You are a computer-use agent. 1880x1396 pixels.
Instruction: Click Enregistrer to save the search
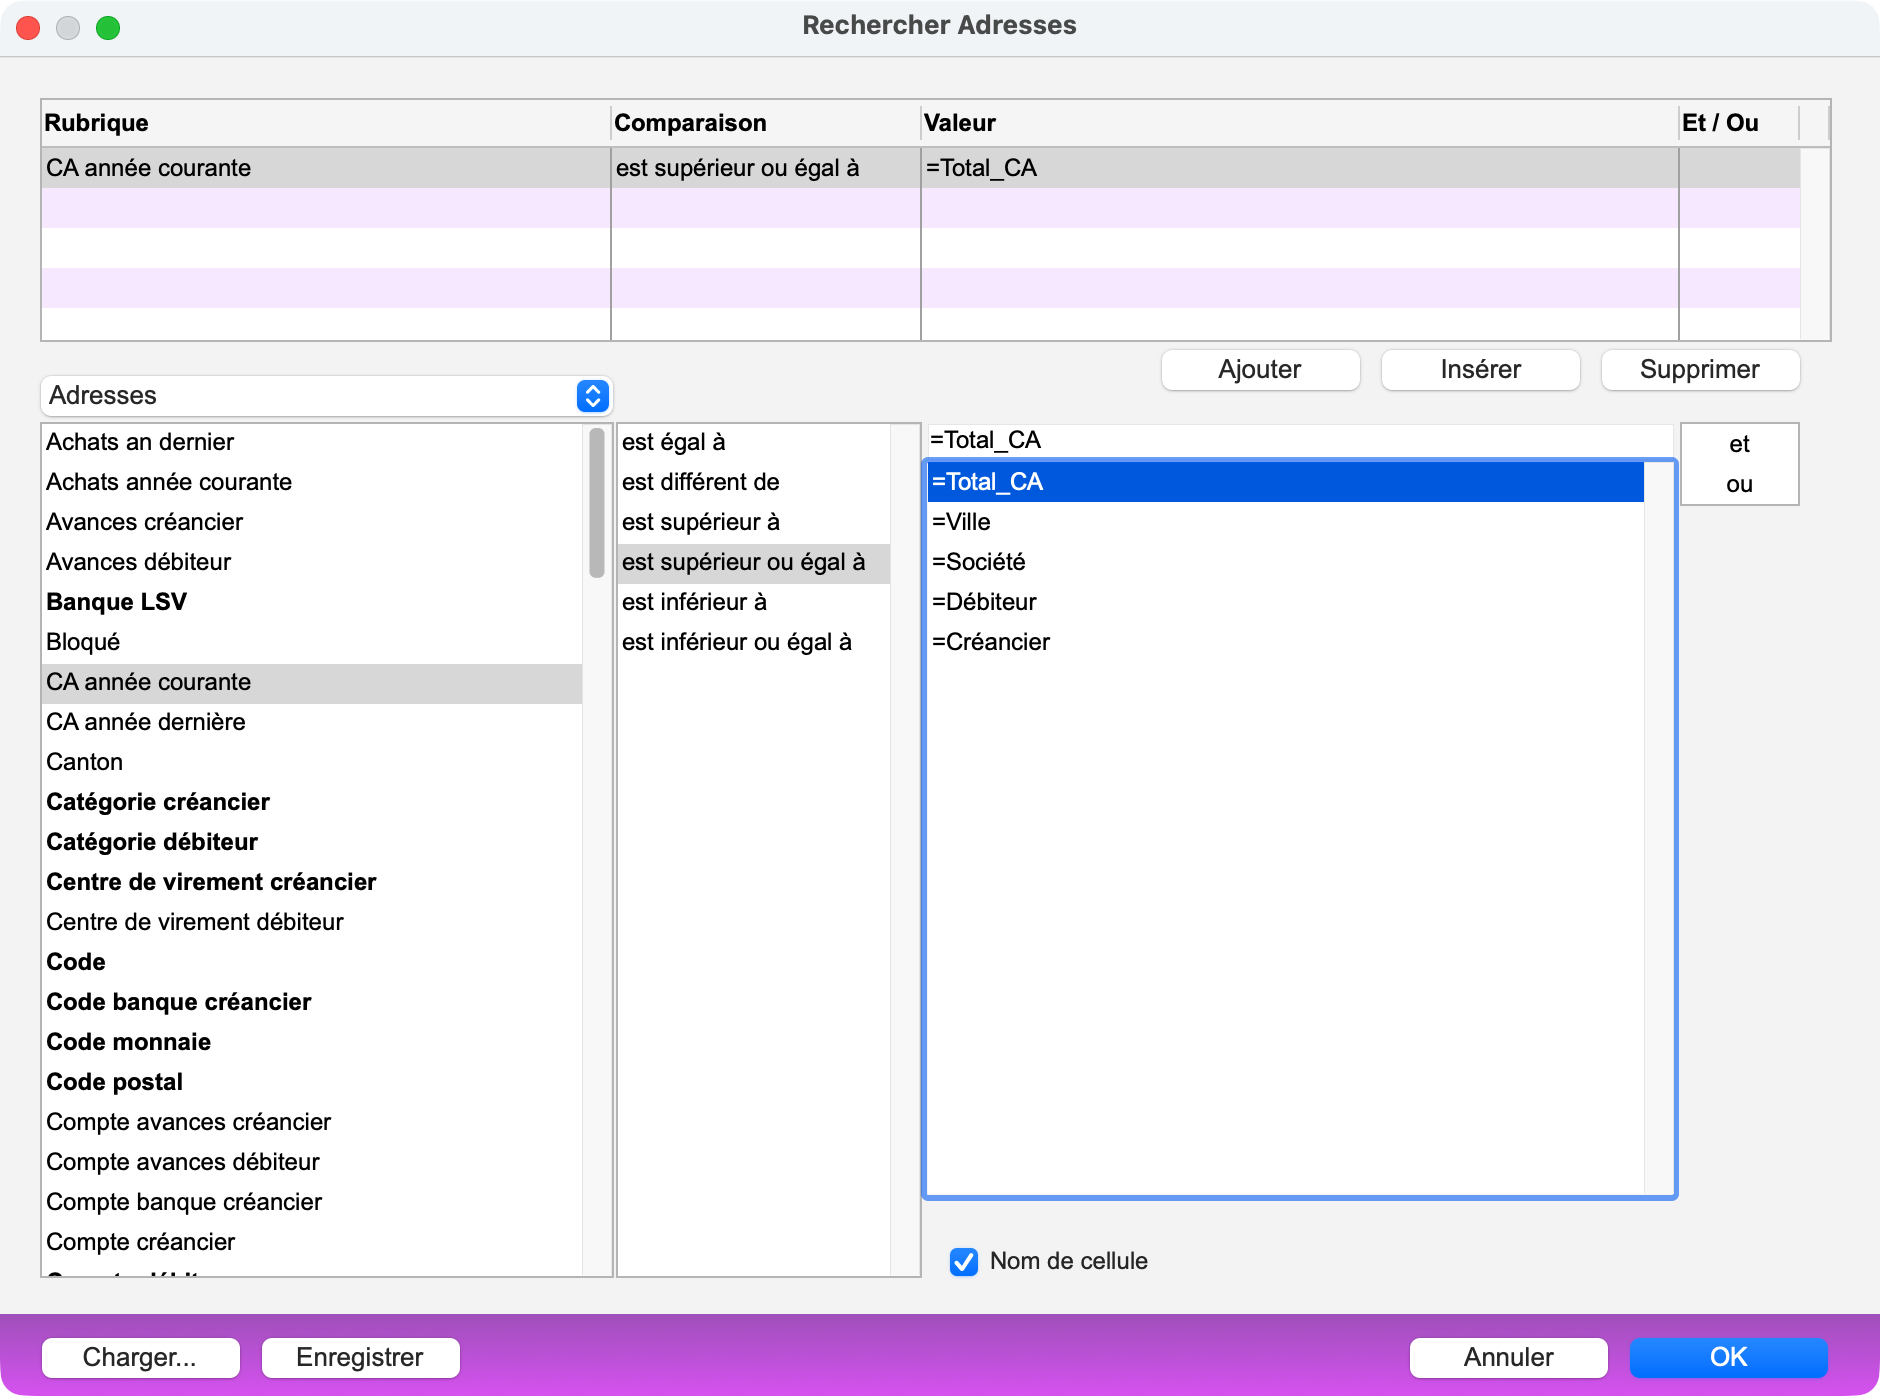tap(360, 1357)
